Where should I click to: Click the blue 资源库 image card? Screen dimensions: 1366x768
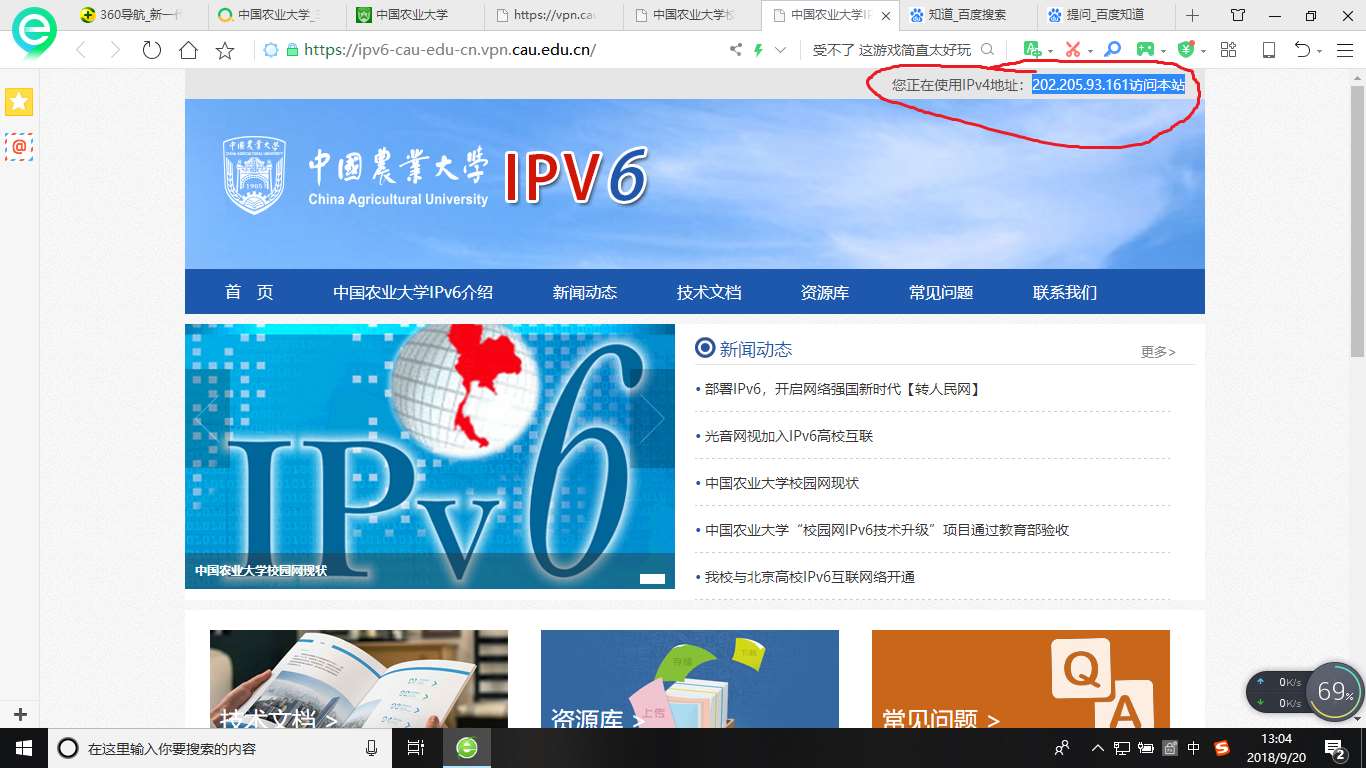pos(690,679)
